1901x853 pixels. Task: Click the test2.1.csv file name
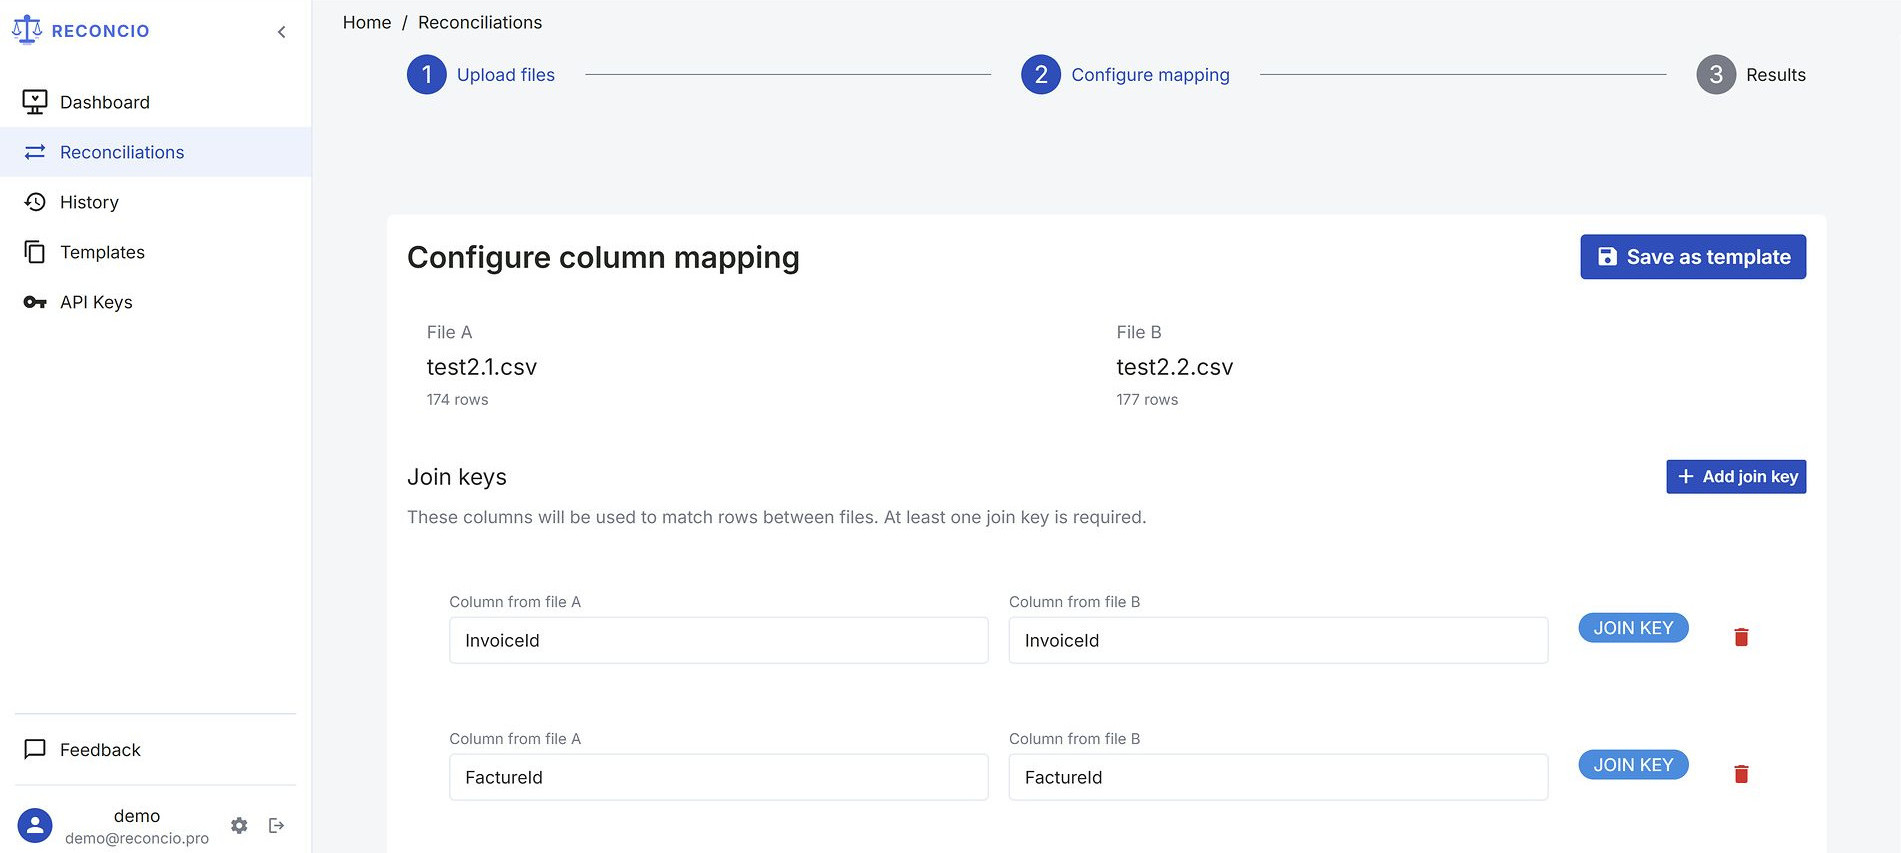tap(482, 367)
